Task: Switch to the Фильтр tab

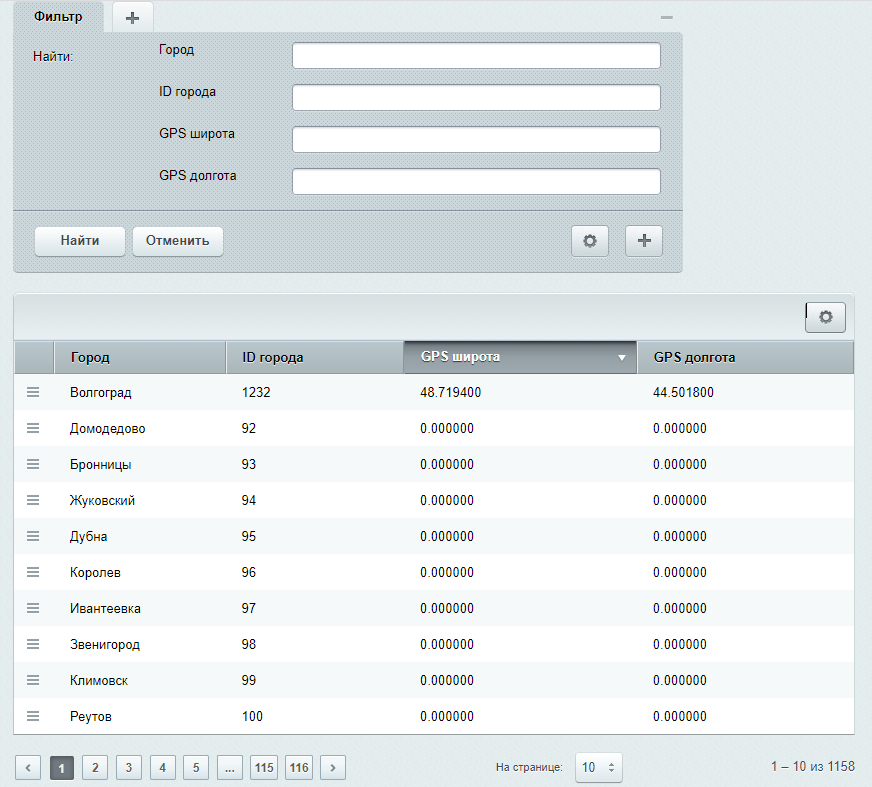Action: 58,17
